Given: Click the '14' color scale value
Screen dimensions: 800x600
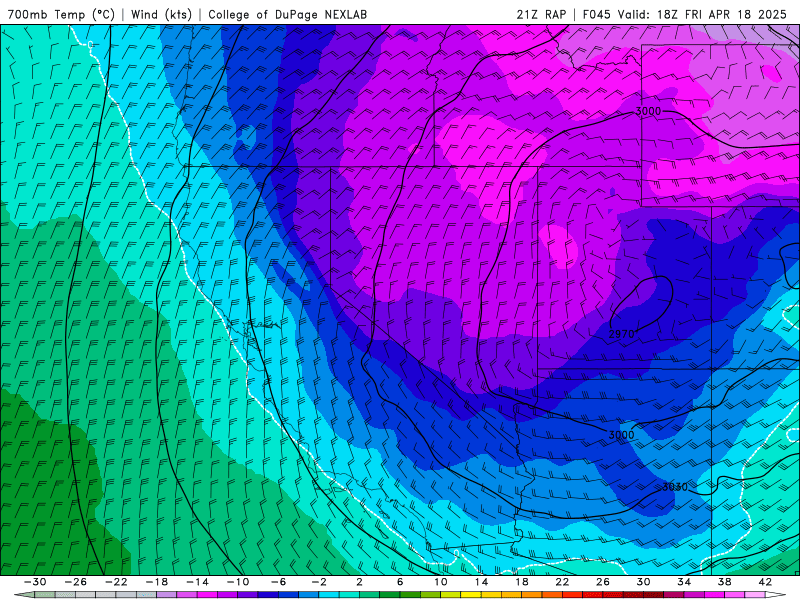Looking at the screenshot, I should coord(481,582).
